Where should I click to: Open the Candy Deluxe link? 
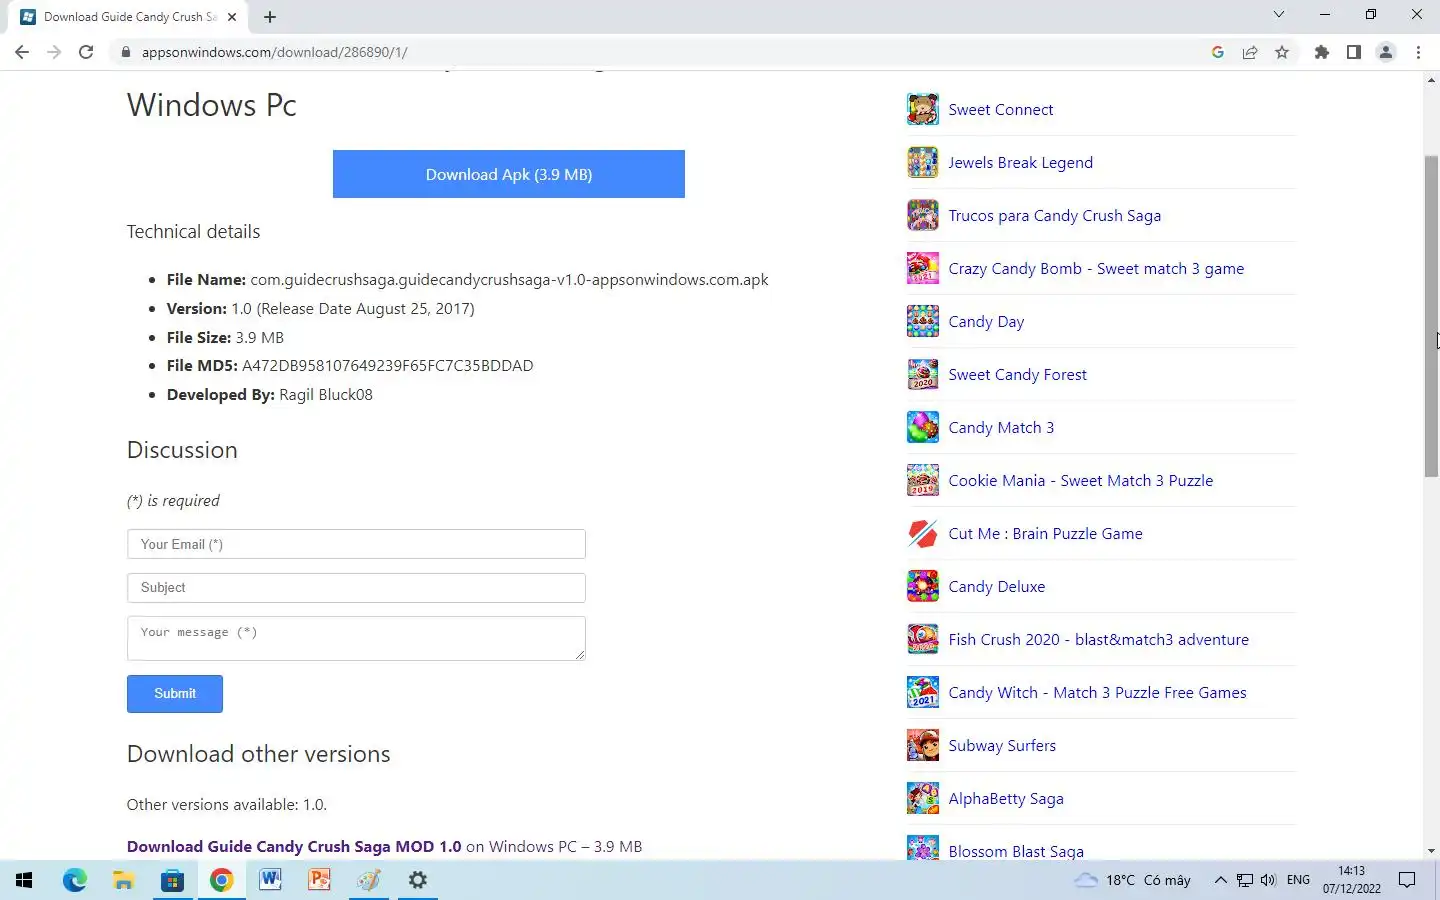click(996, 586)
